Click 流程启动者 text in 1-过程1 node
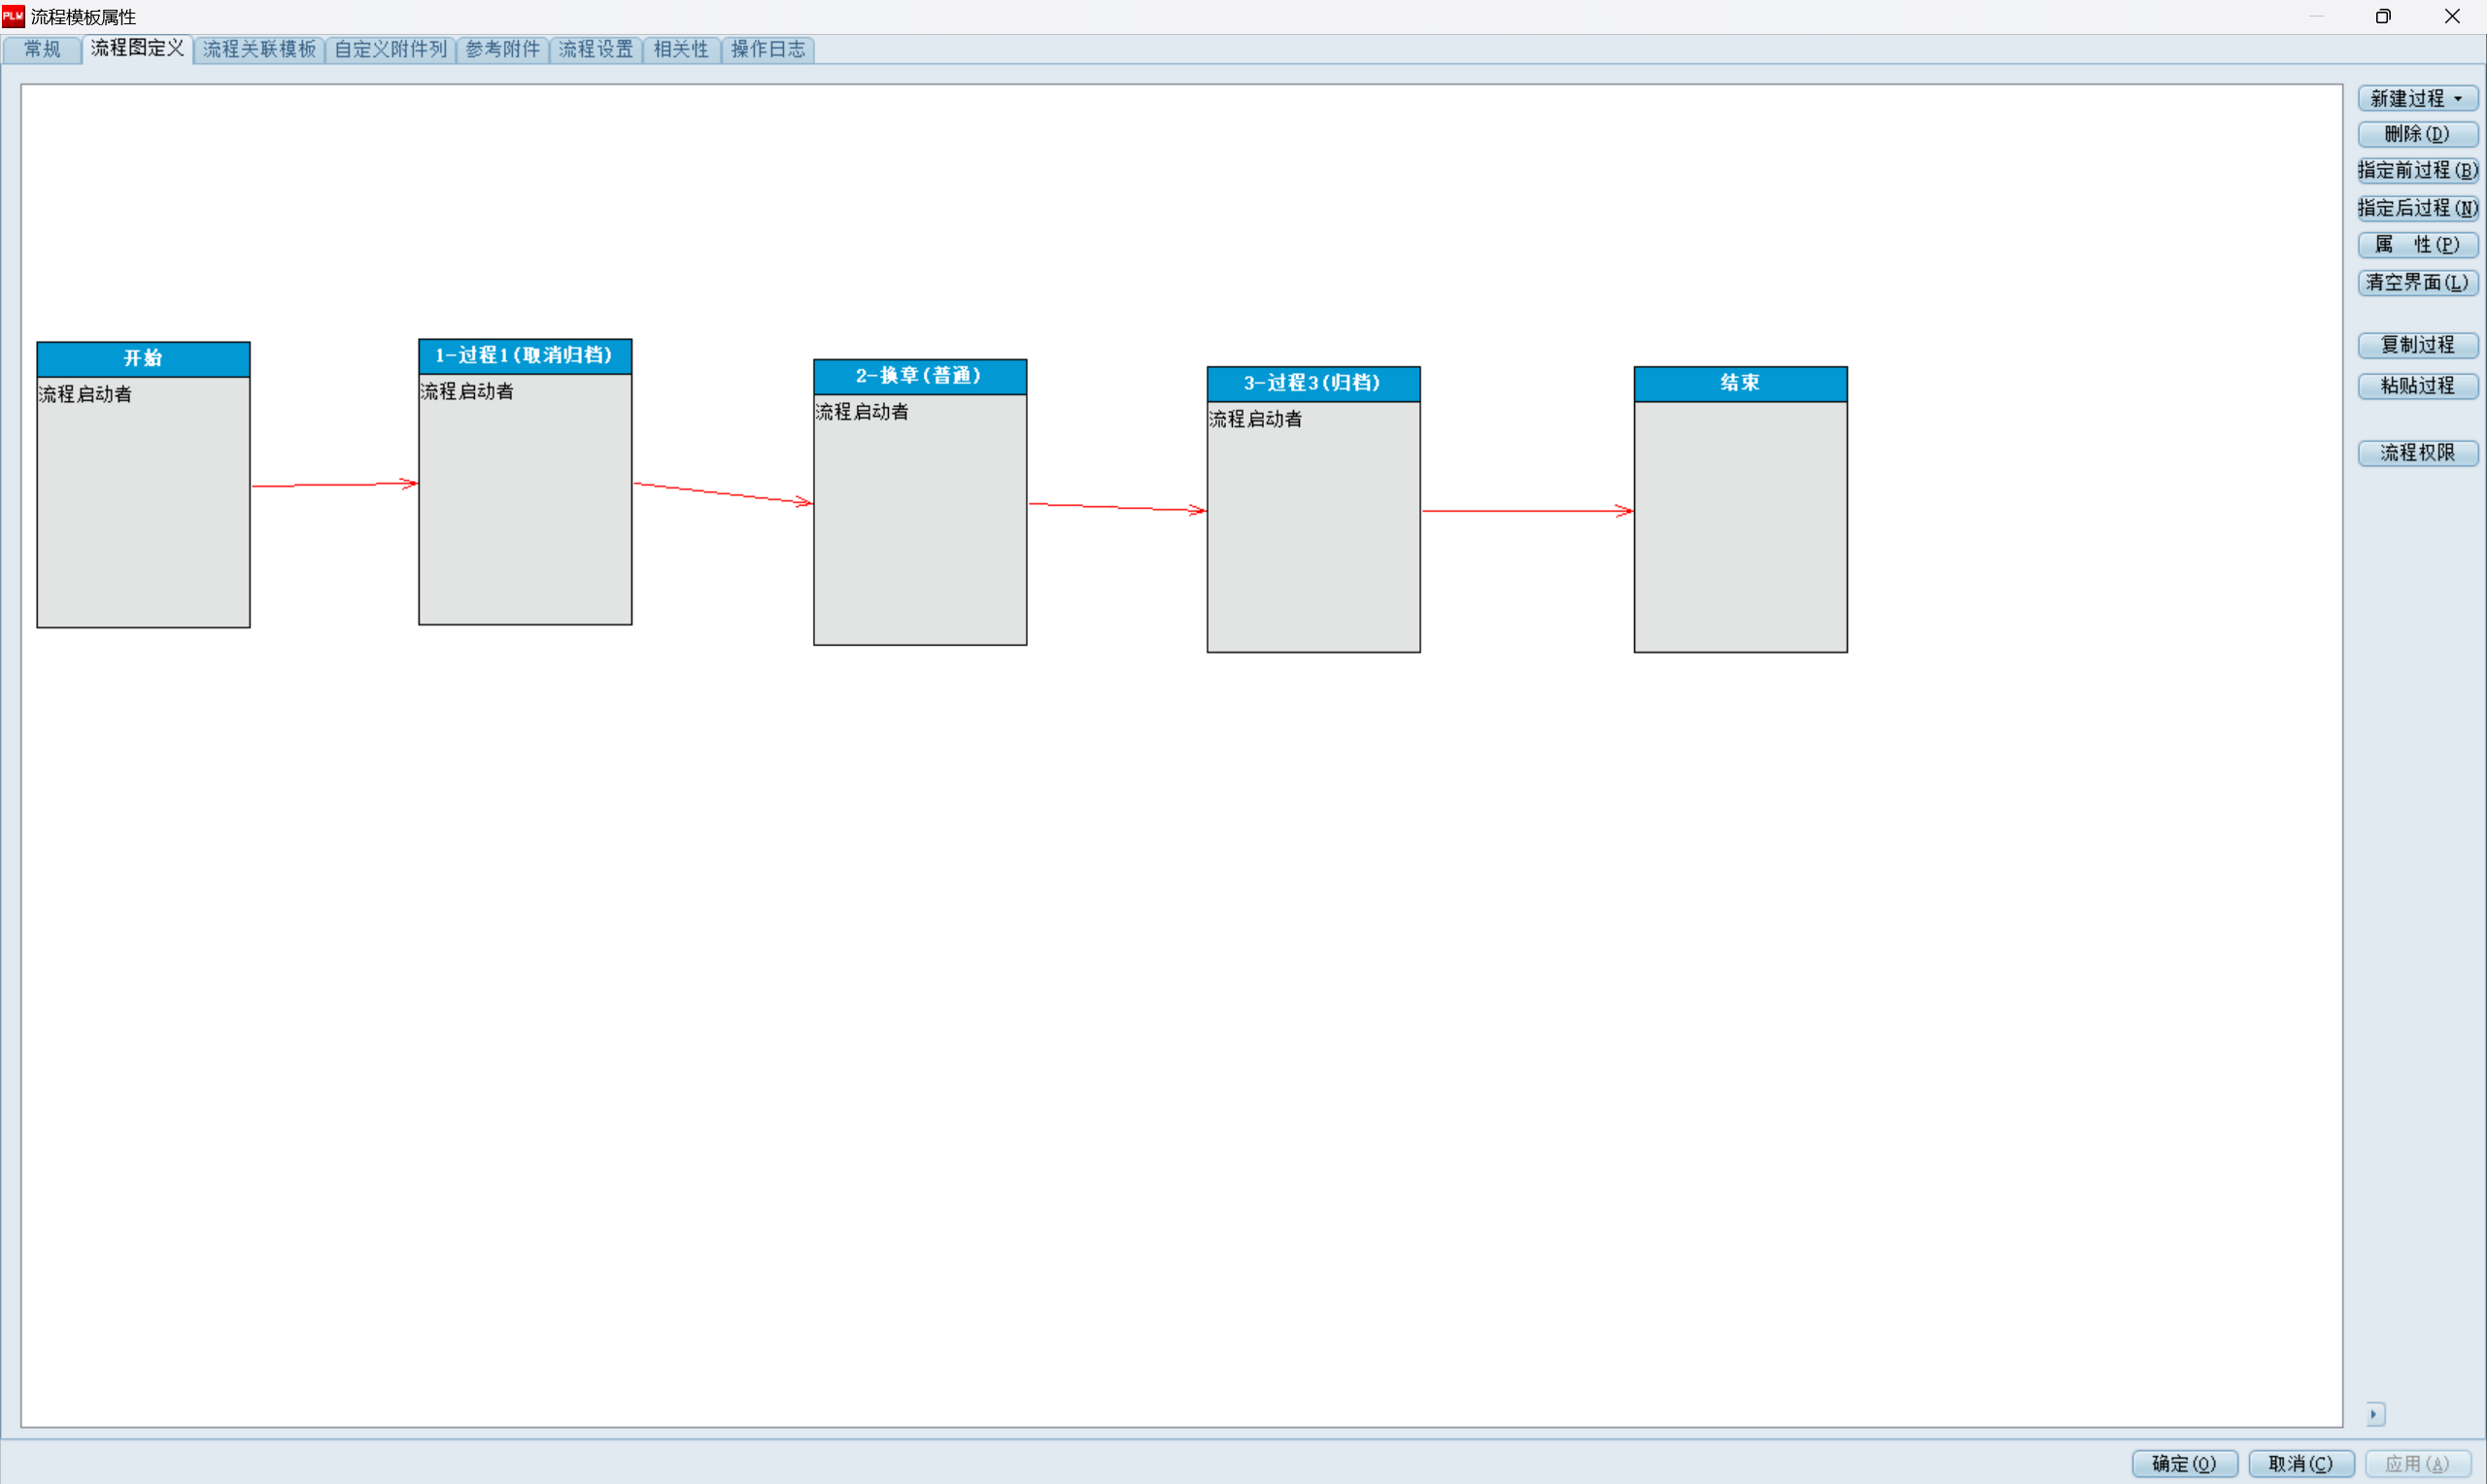 click(x=467, y=392)
